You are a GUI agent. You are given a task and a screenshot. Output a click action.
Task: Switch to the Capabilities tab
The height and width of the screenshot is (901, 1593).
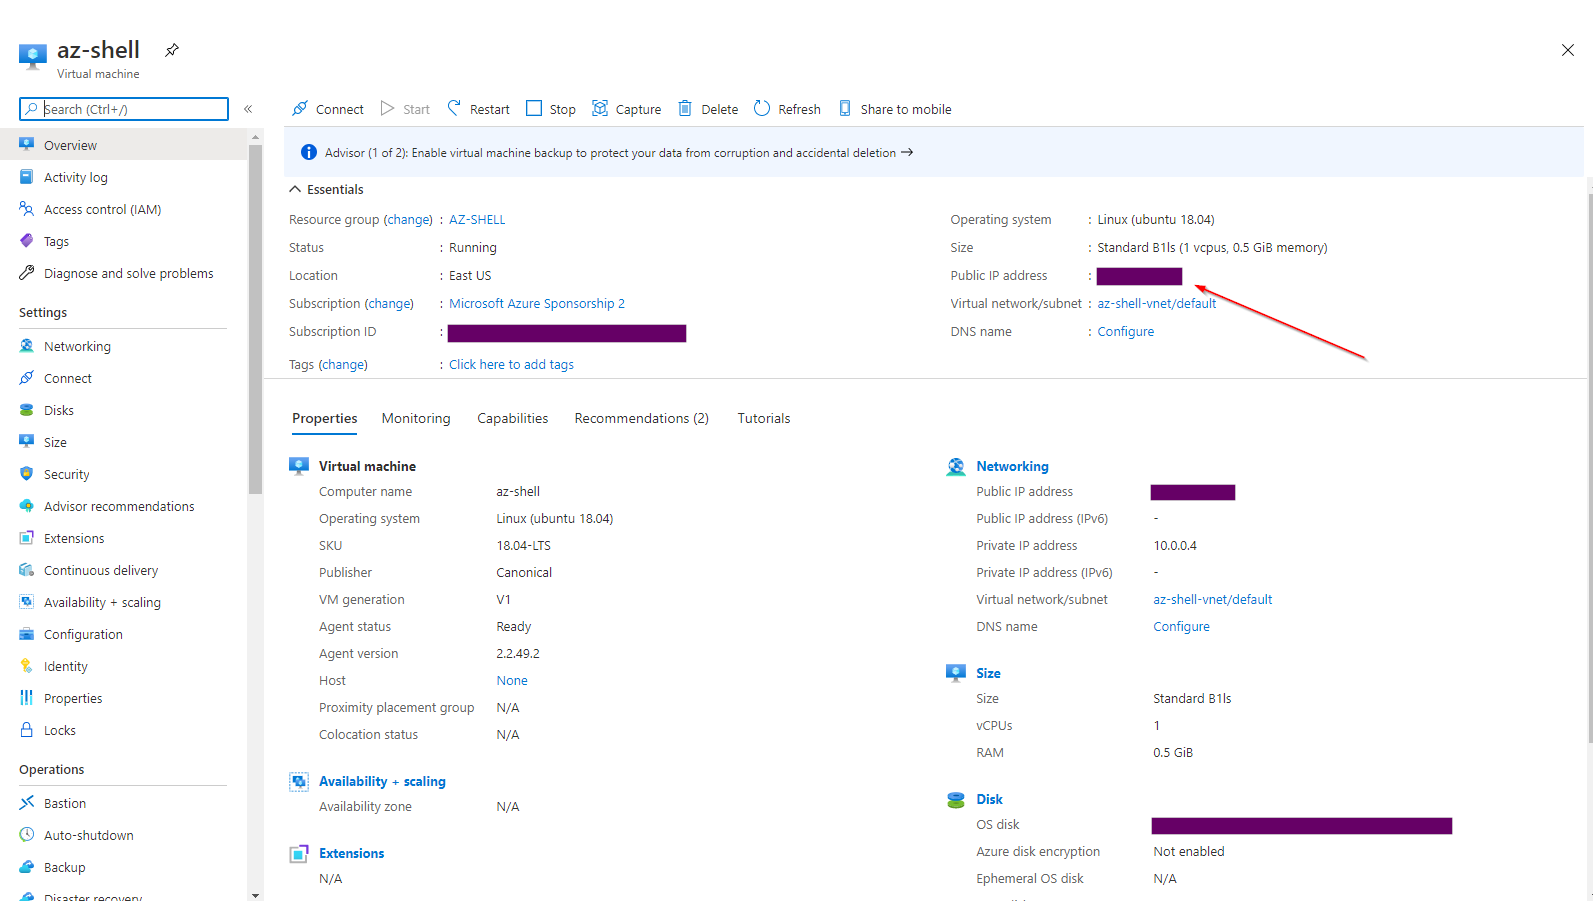512,419
